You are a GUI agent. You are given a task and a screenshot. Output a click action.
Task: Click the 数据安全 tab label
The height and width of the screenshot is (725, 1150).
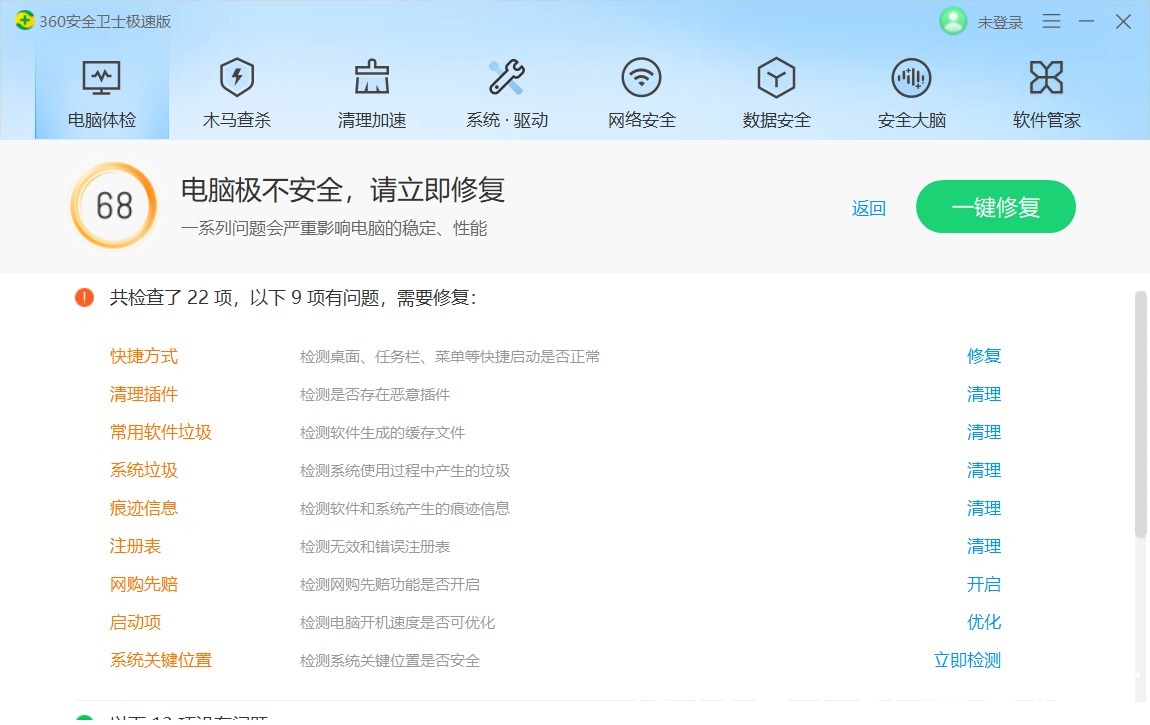[x=777, y=120]
